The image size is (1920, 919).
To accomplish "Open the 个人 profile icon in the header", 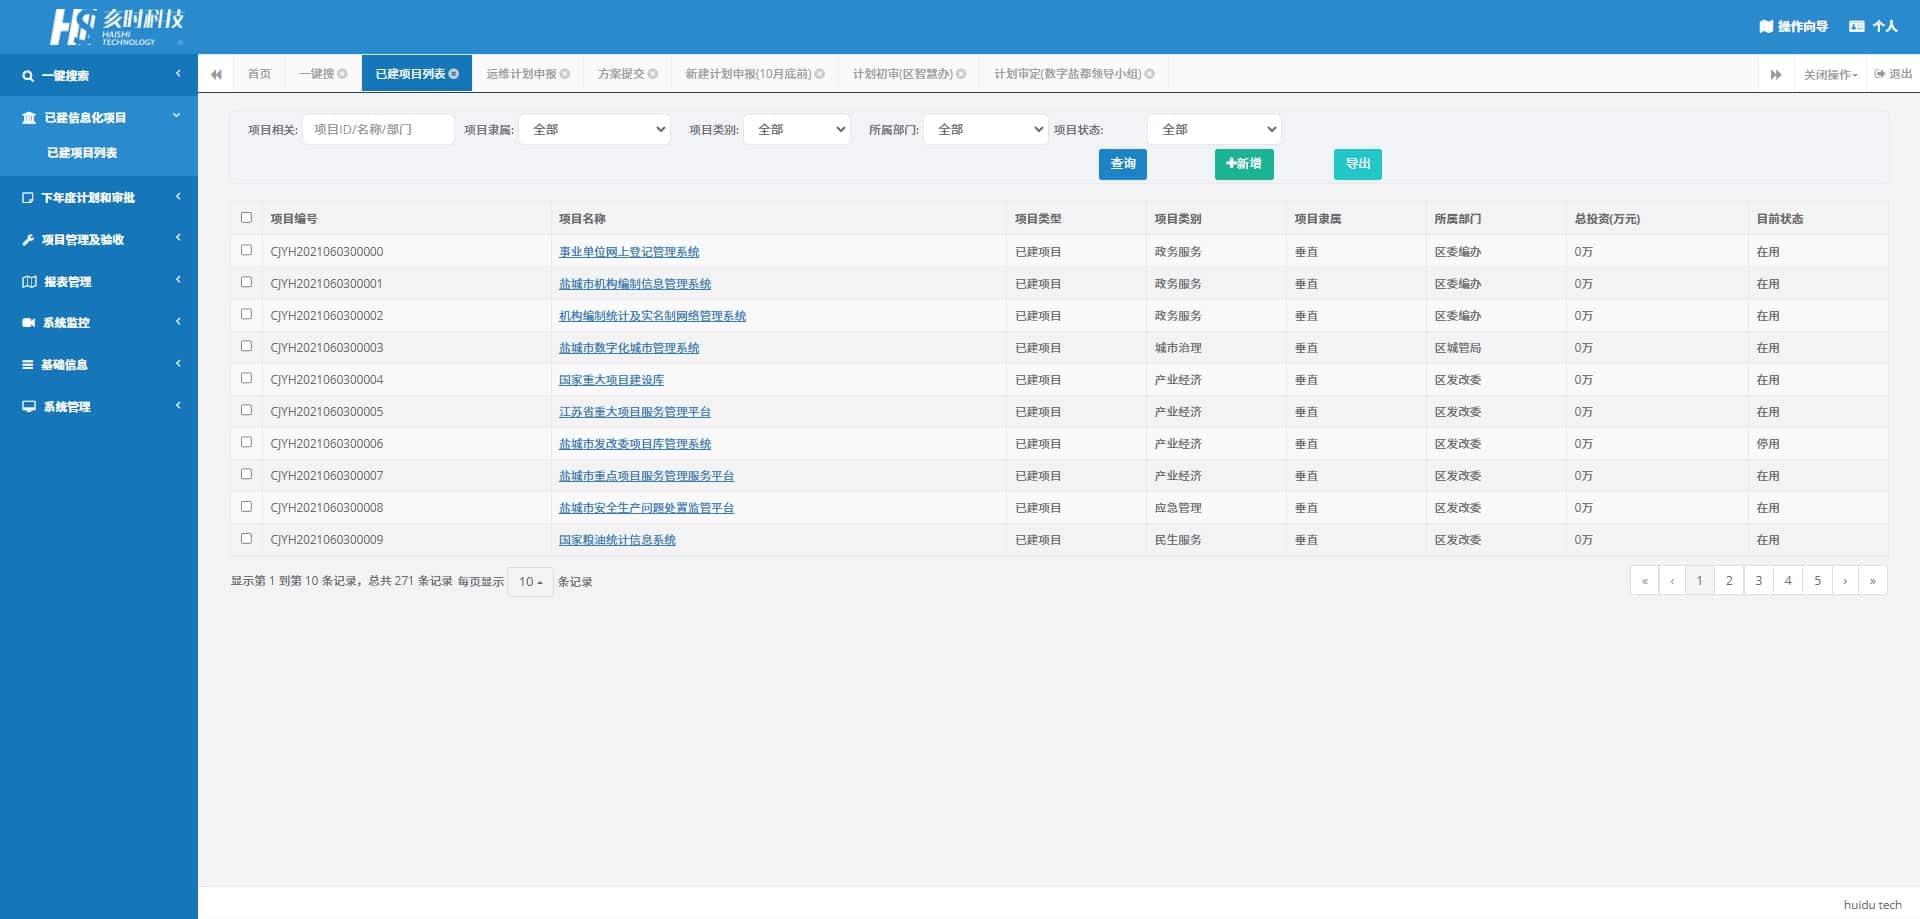I will coord(1857,26).
